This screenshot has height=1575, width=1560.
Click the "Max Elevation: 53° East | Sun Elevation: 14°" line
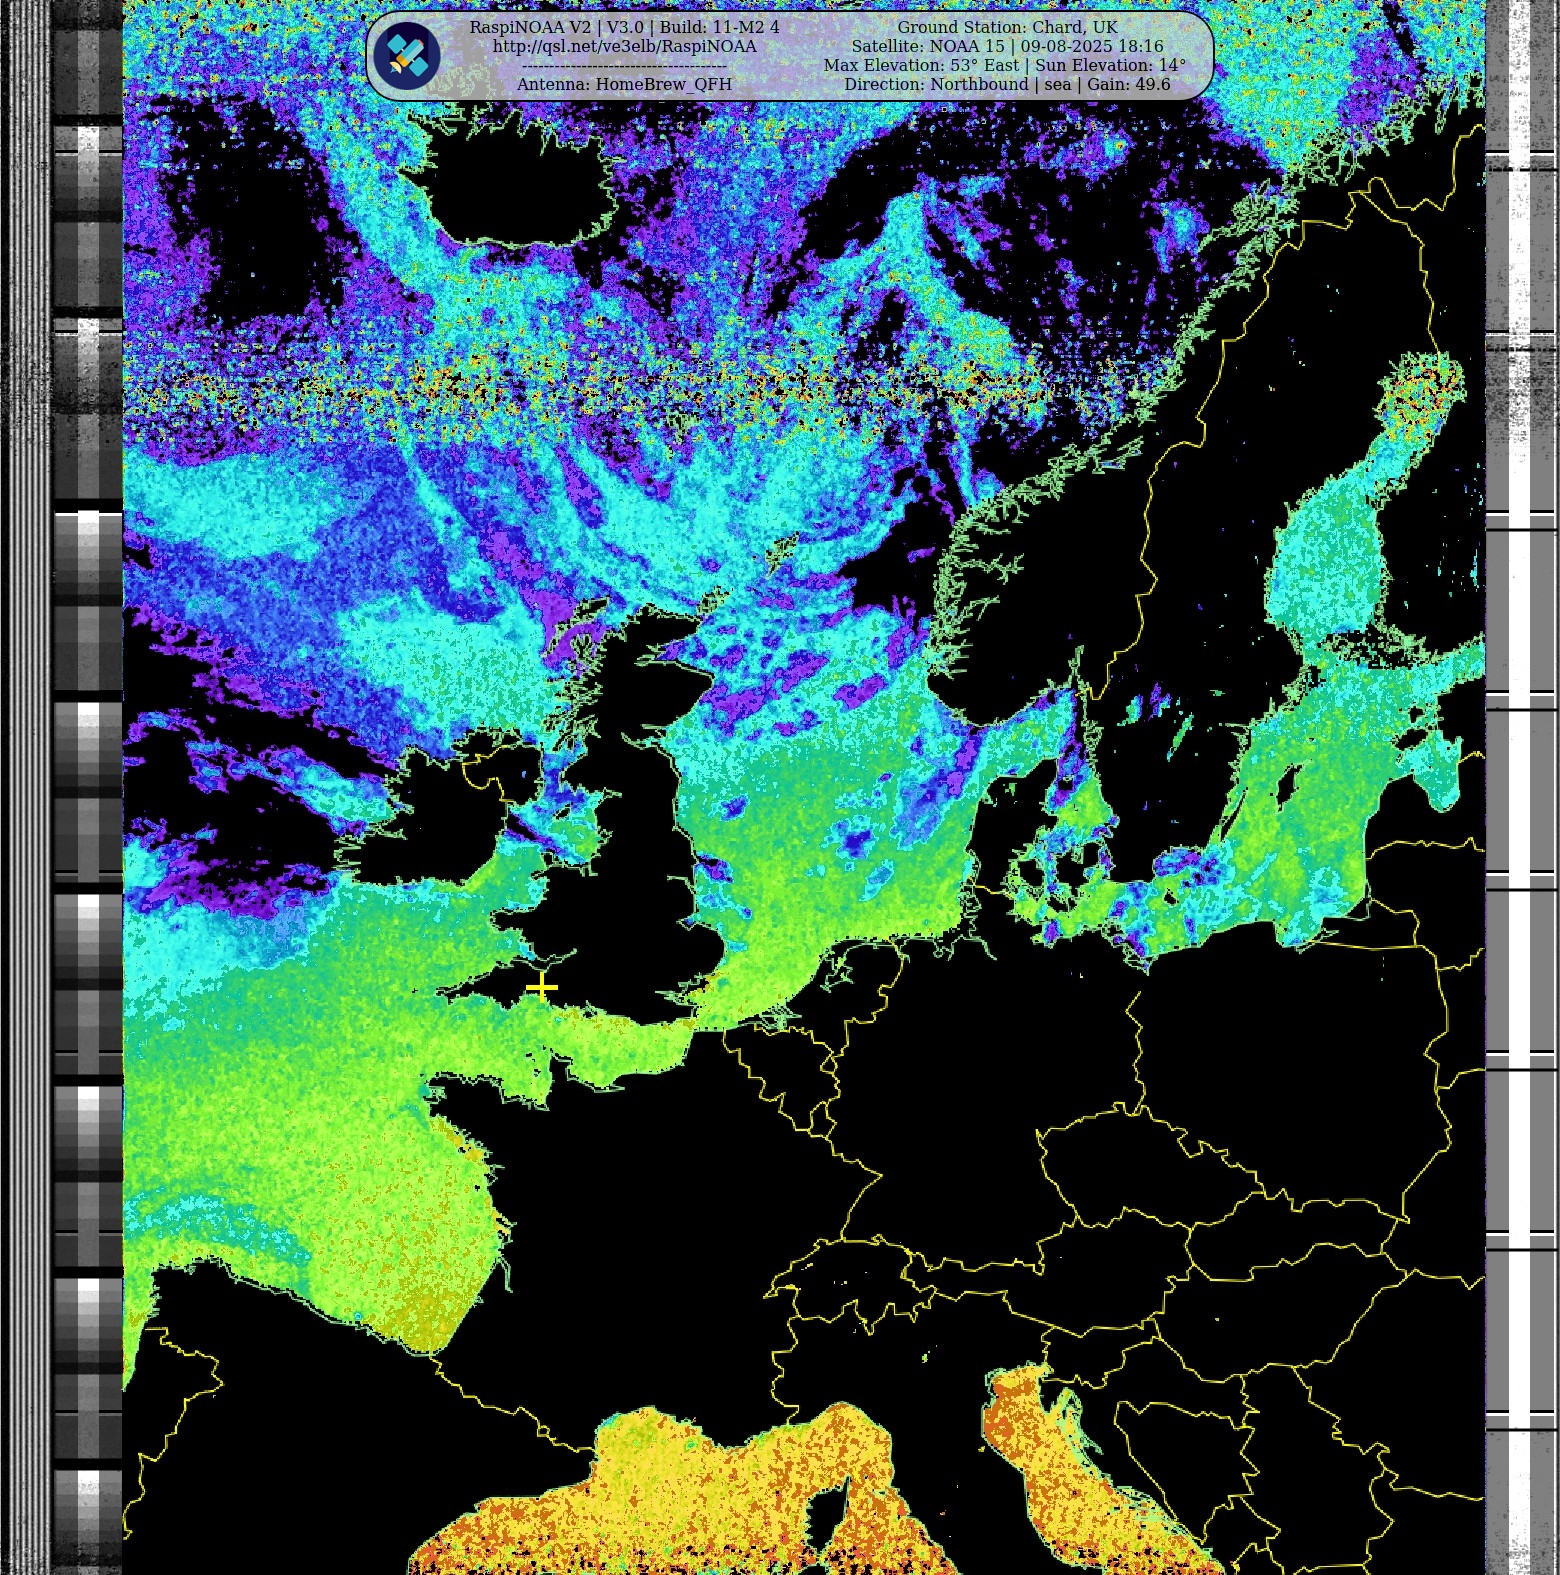coord(1005,65)
